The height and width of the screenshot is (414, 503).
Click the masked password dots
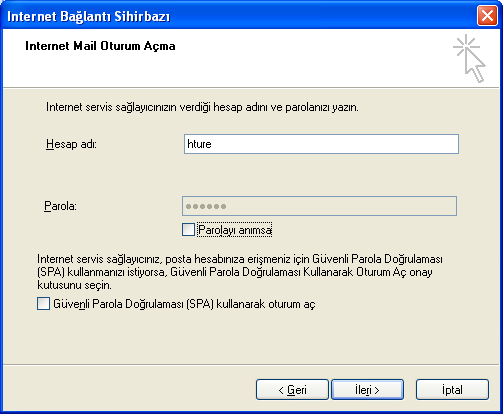[x=206, y=207]
